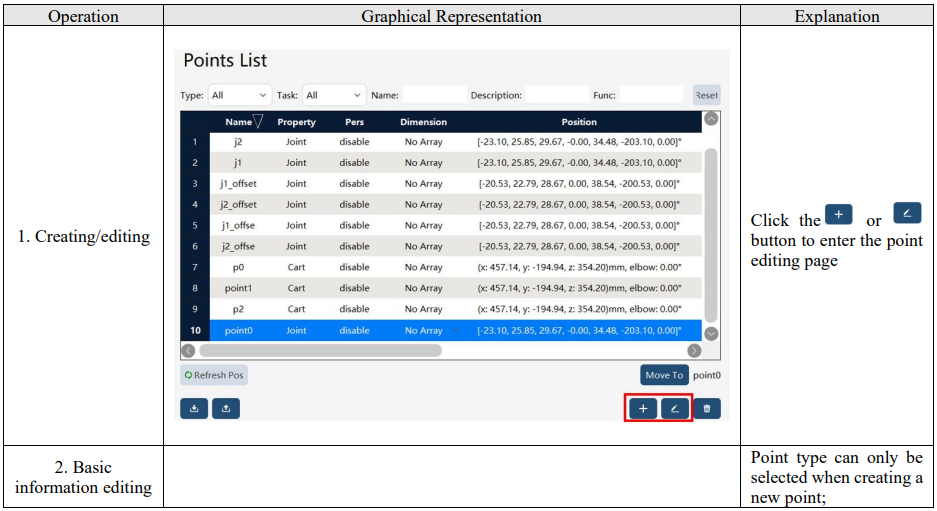This screenshot has width=937, height=511.
Task: Click the Position column header
Action: tap(579, 122)
